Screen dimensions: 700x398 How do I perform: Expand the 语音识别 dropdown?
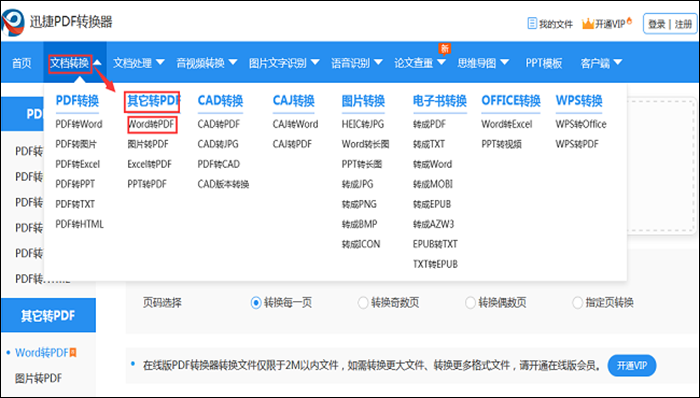point(378,63)
